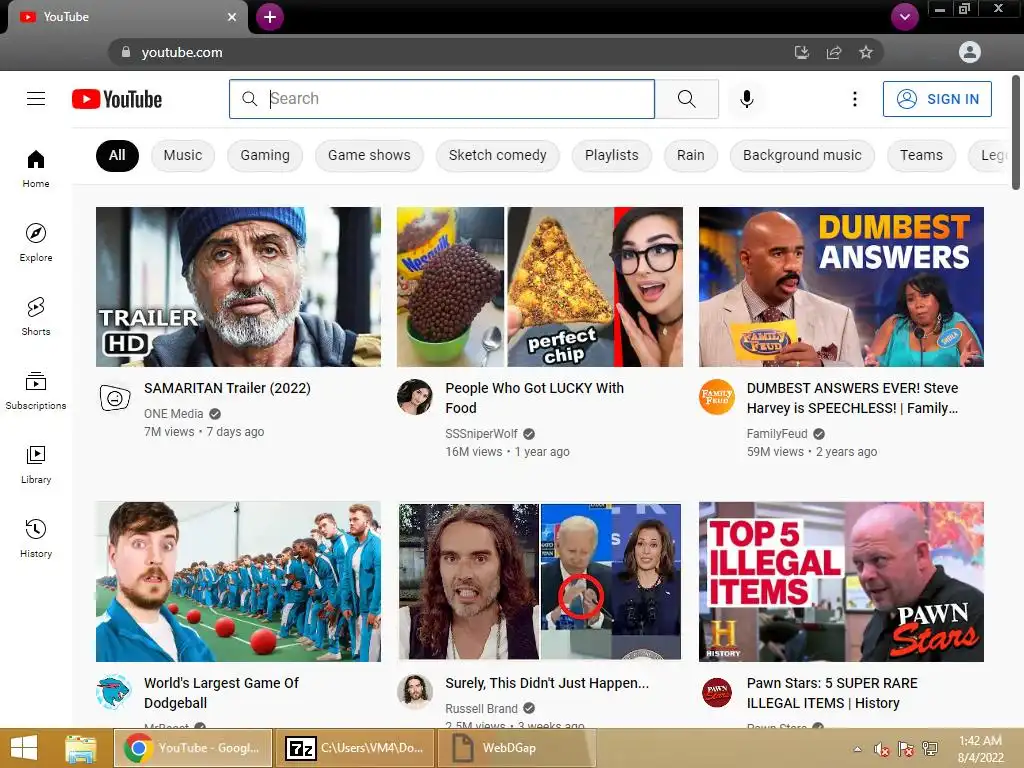Click the muted volume tray icon
Viewport: 1024px width, 768px height.
pos(882,749)
